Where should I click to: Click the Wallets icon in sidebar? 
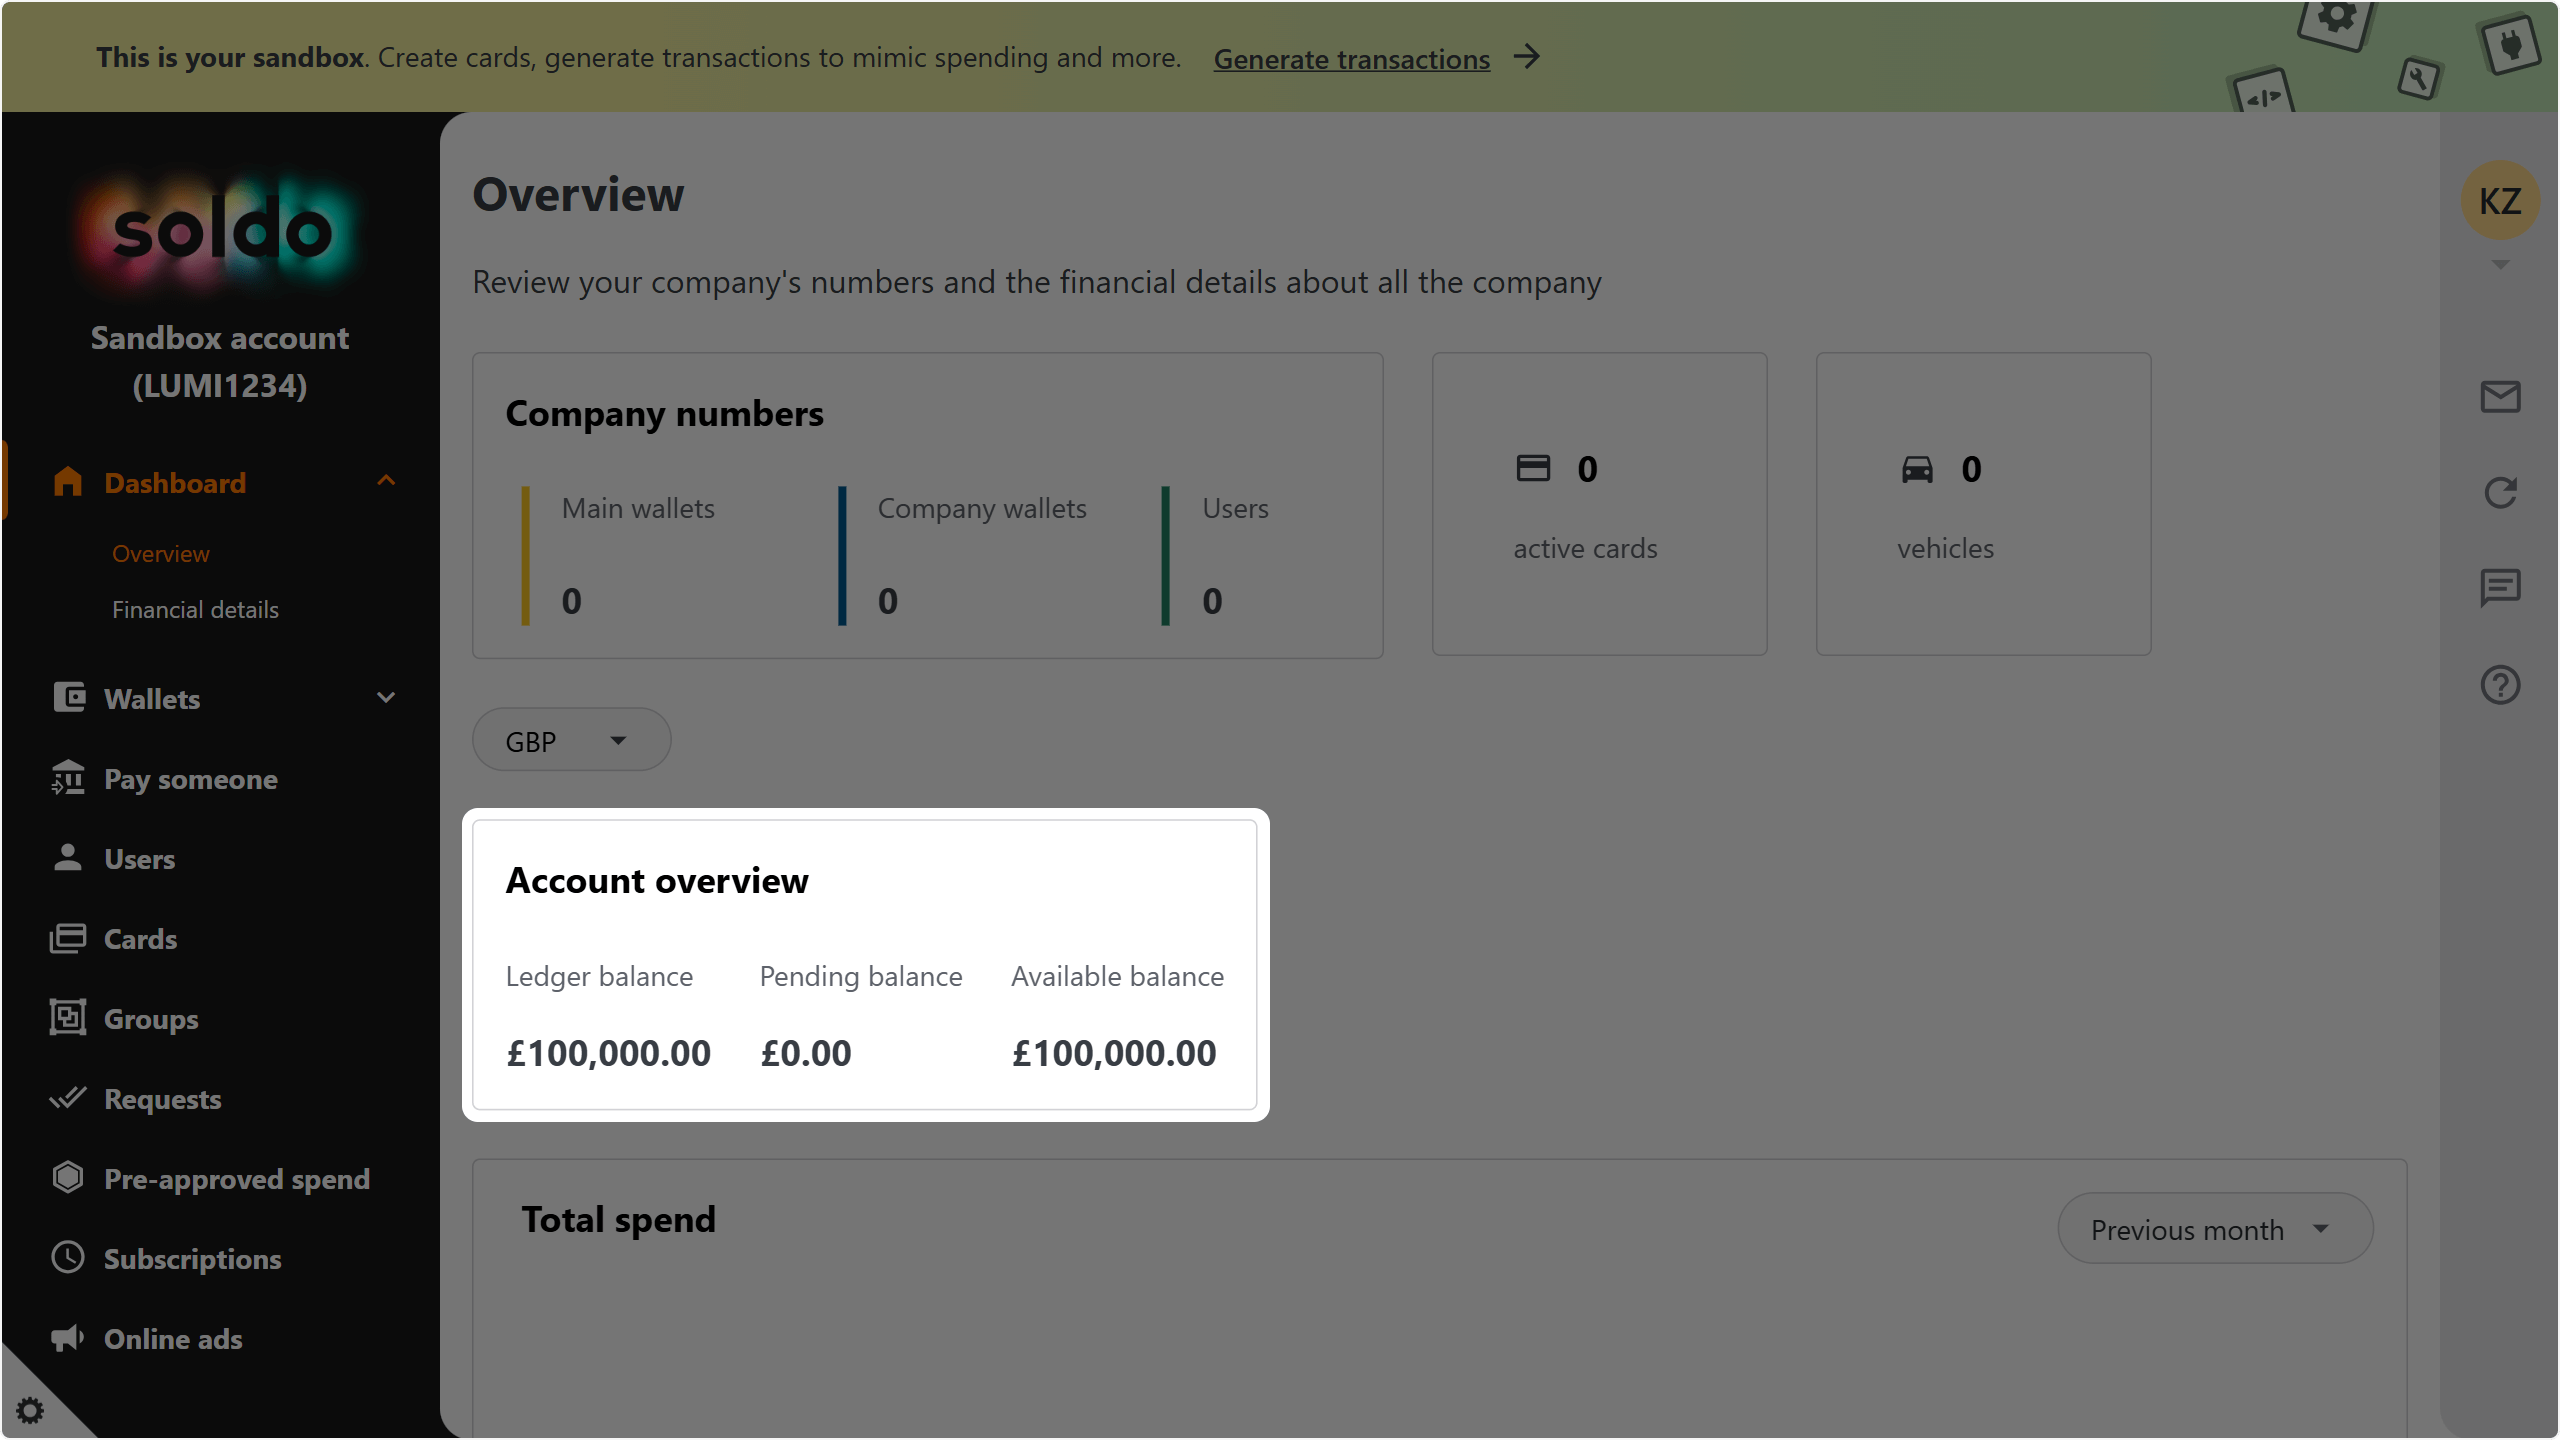coord(68,697)
